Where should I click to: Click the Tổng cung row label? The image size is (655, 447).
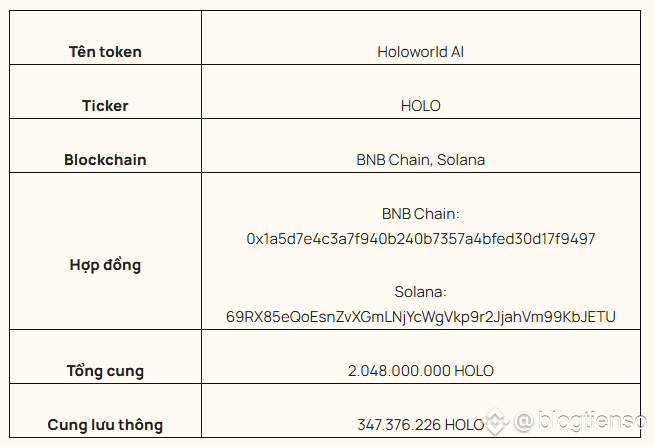[105, 371]
